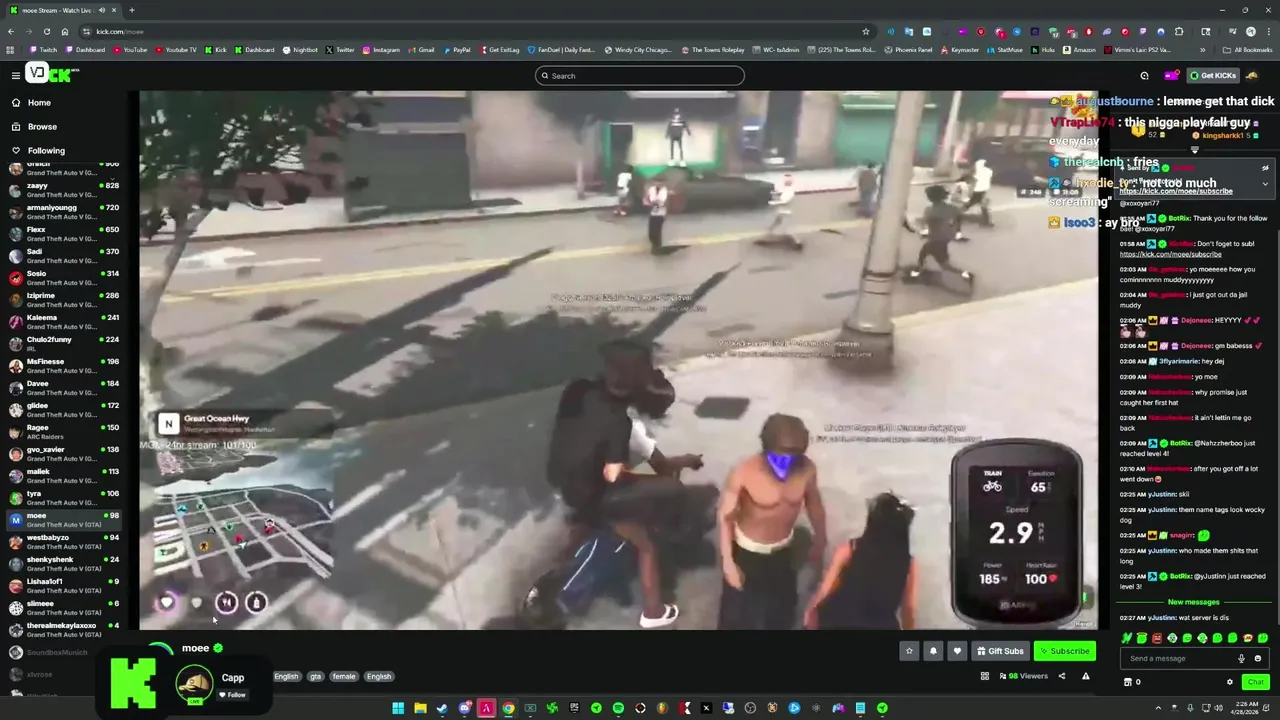Expand the pinned message chevron
Viewport: 1280px width, 720px height.
pyautogui.click(x=1265, y=184)
